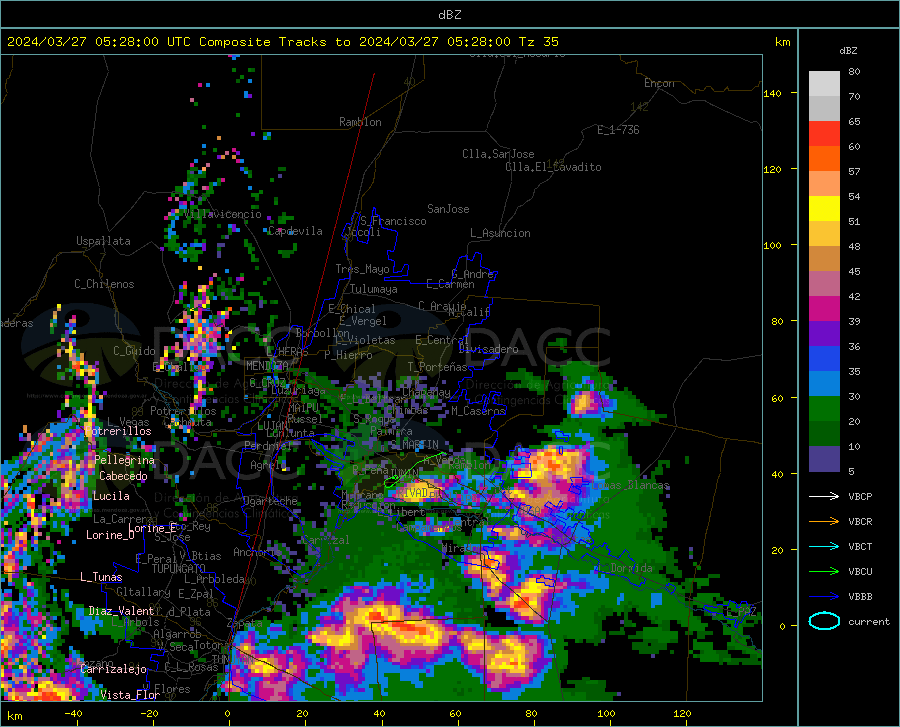Screen dimensions: 900x727
Task: Click the L_Tunas place label
Action: pos(101,577)
